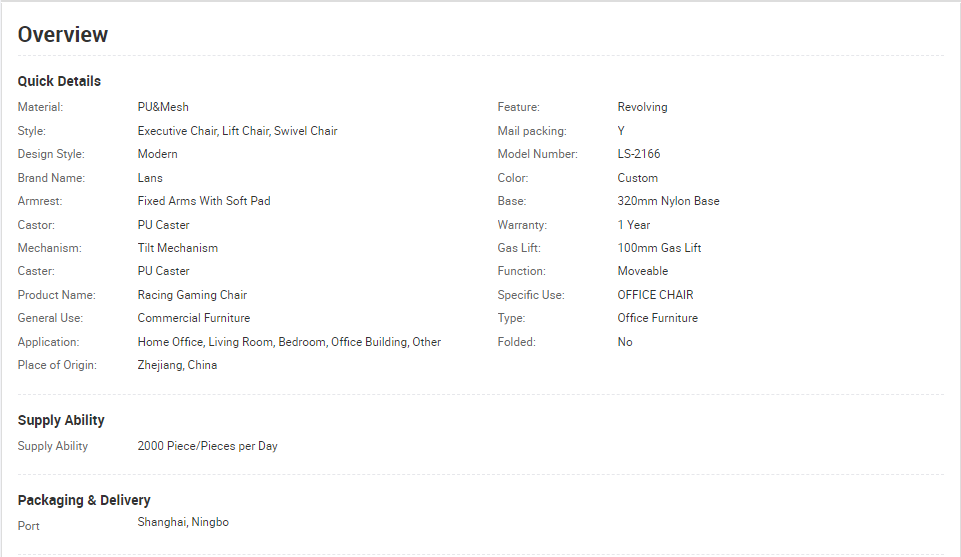Select the 100mm Gas Lift value
The image size is (961, 557).
(659, 248)
